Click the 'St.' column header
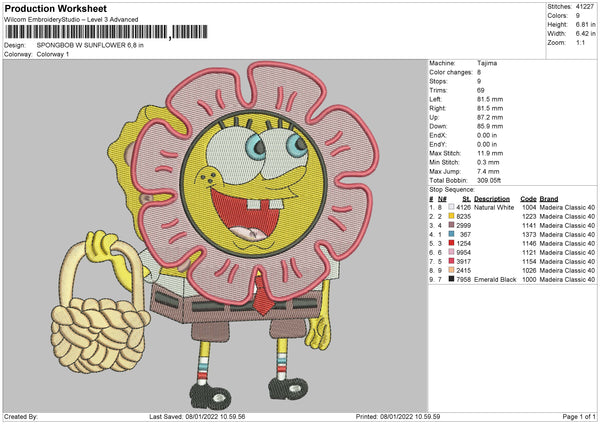Screen dimensions: 600x424 (466, 199)
